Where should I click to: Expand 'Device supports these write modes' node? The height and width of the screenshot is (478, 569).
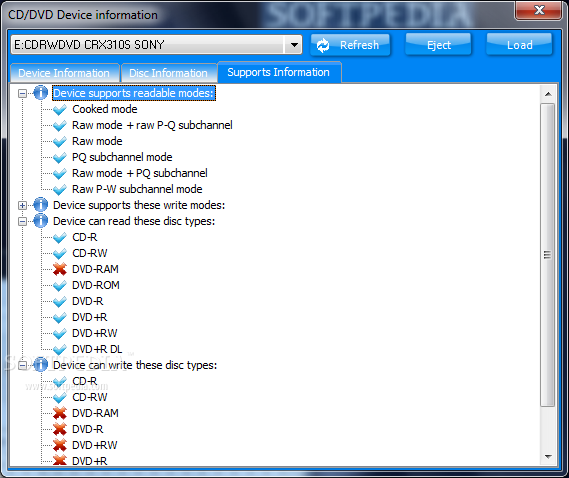pyautogui.click(x=22, y=205)
